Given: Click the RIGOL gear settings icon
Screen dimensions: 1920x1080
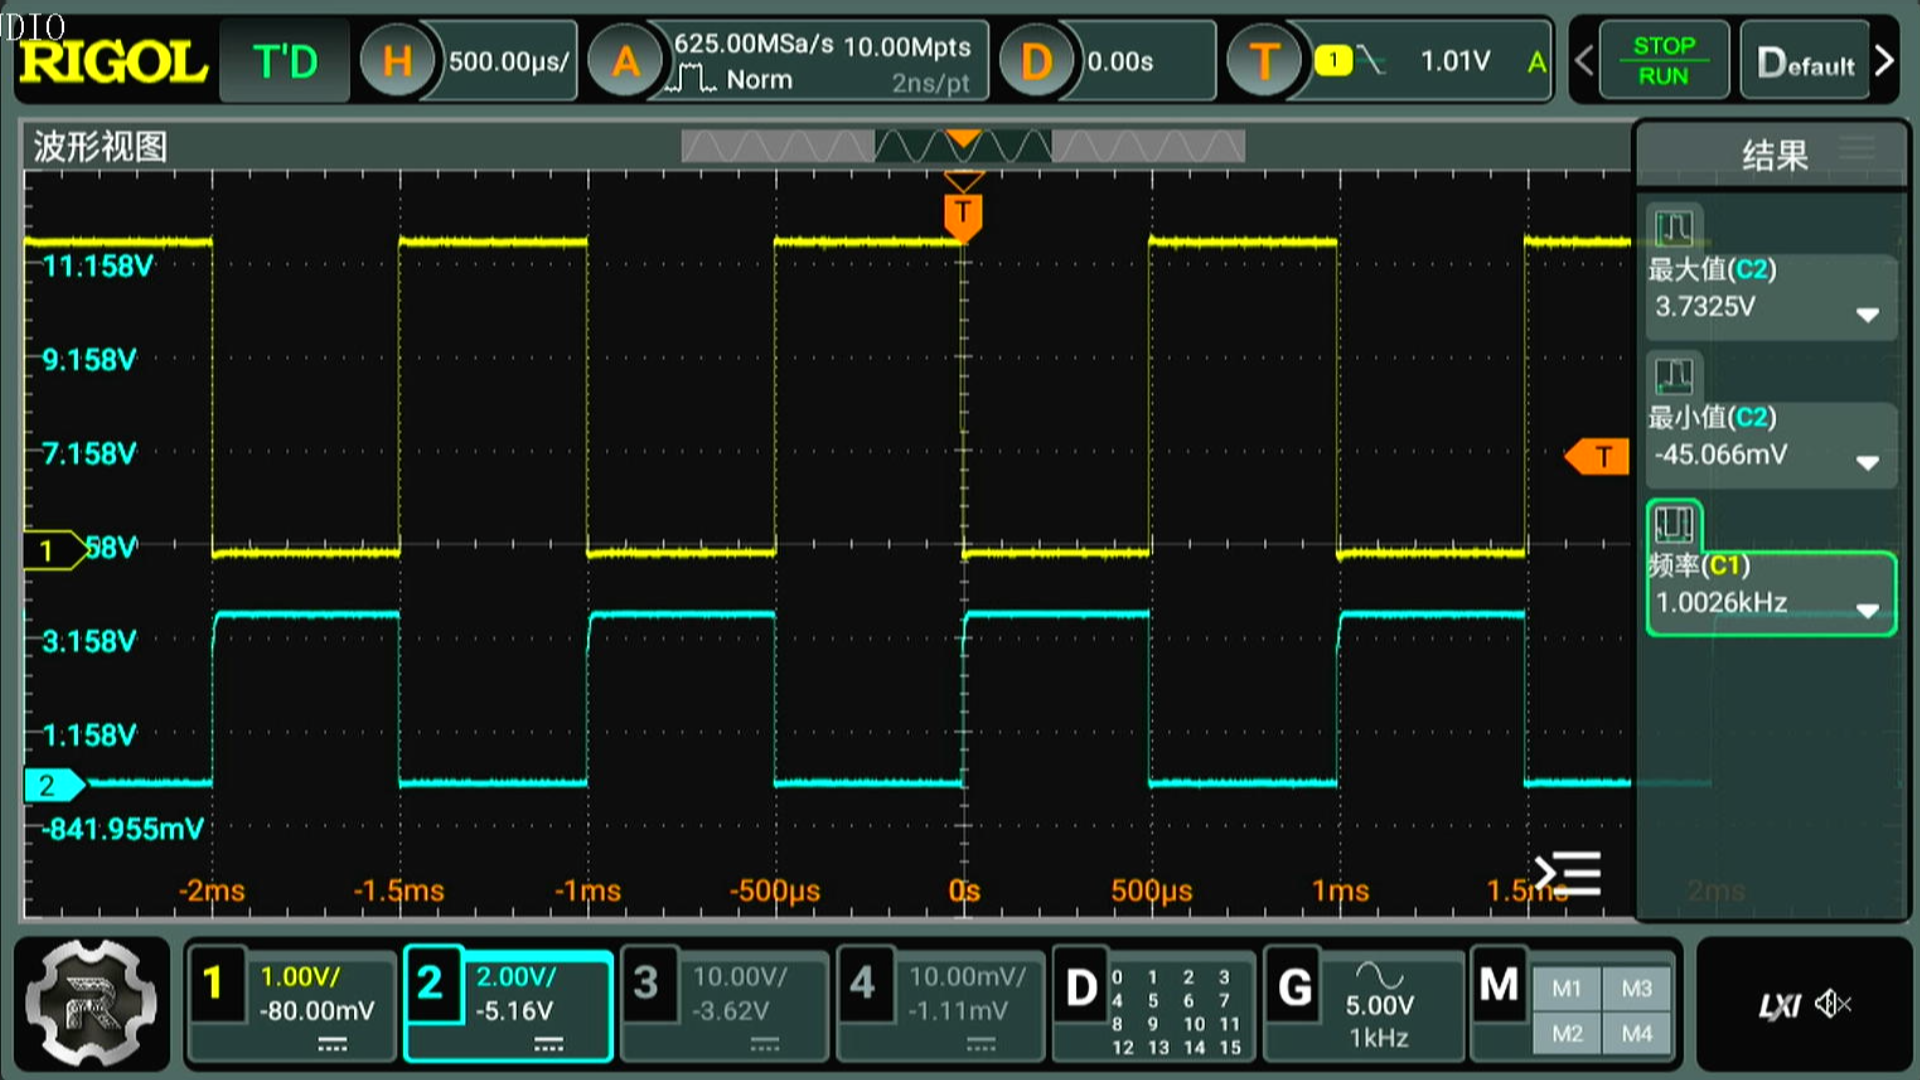Looking at the screenshot, I should click(x=91, y=1003).
